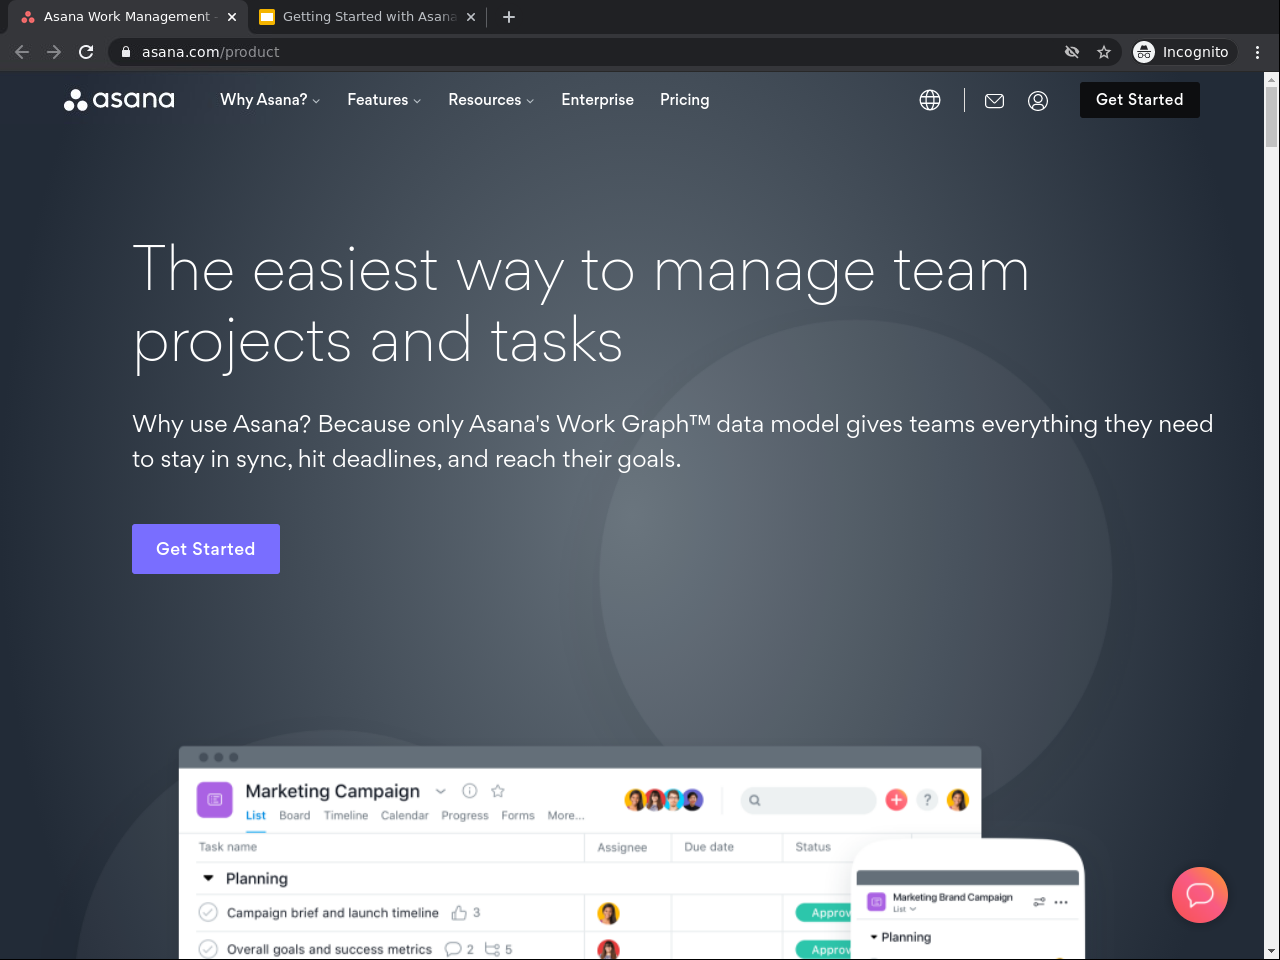This screenshot has width=1280, height=960.
Task: Click the purple Get Started hero button
Action: [206, 549]
